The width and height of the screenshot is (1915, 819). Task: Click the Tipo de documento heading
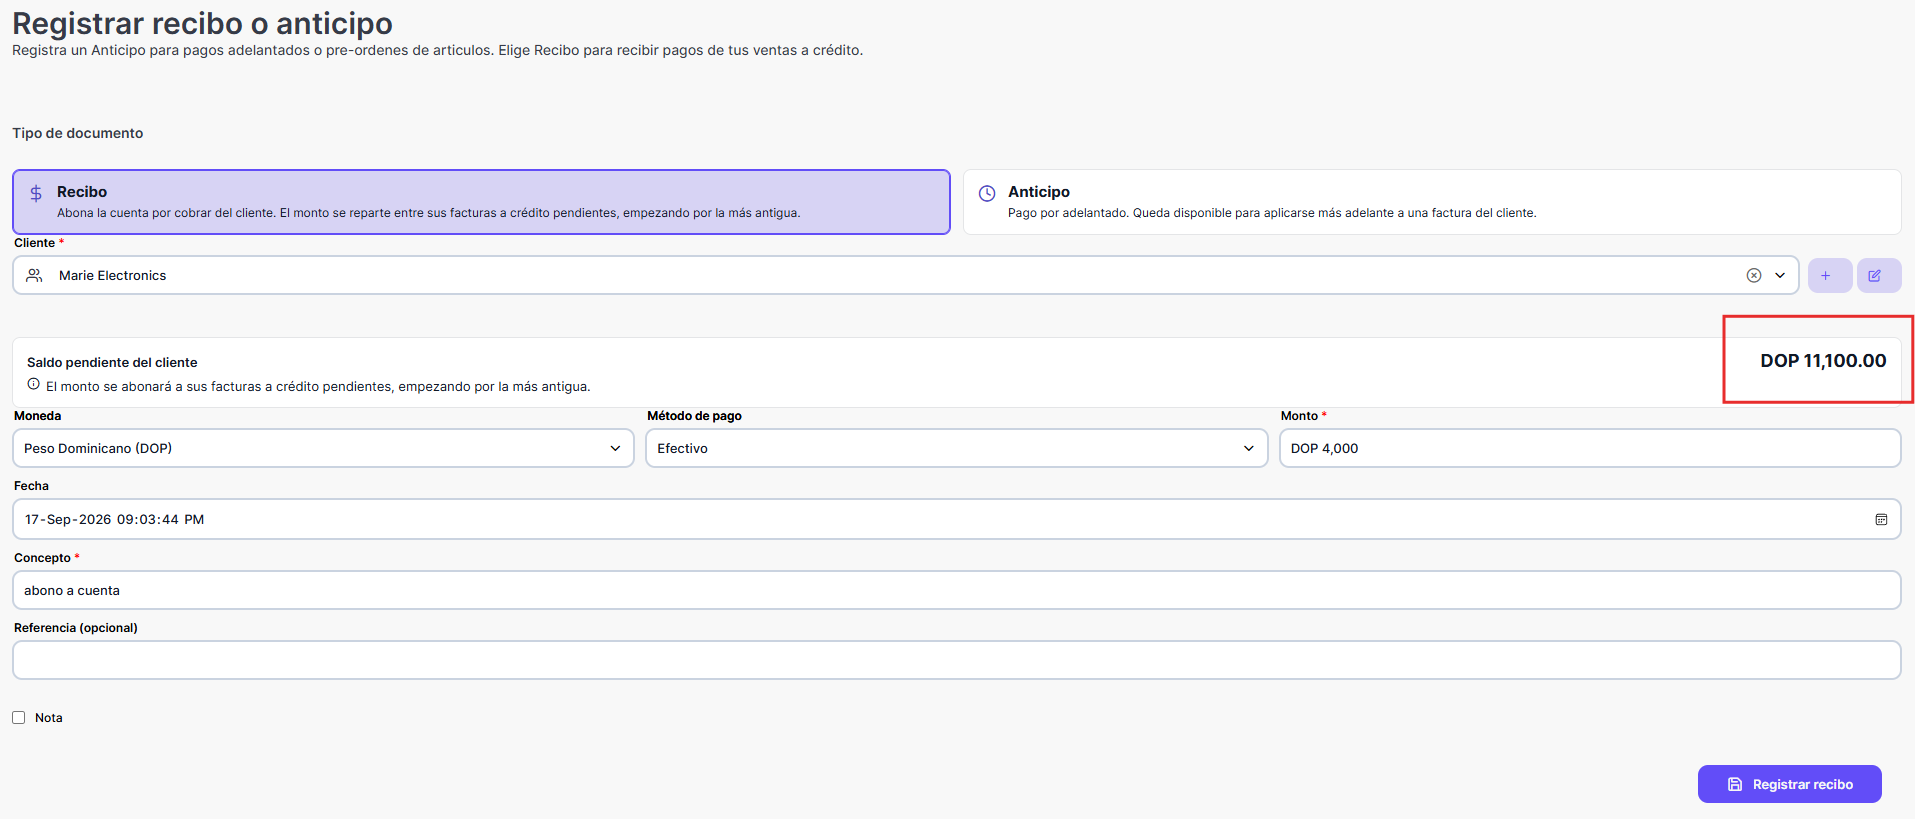point(78,133)
